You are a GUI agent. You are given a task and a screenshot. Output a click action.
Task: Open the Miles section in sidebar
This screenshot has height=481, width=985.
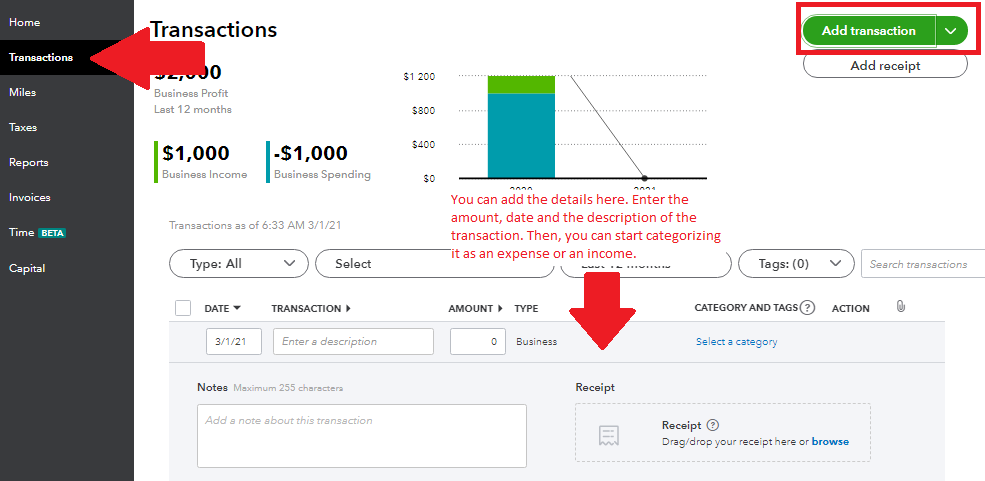(23, 93)
